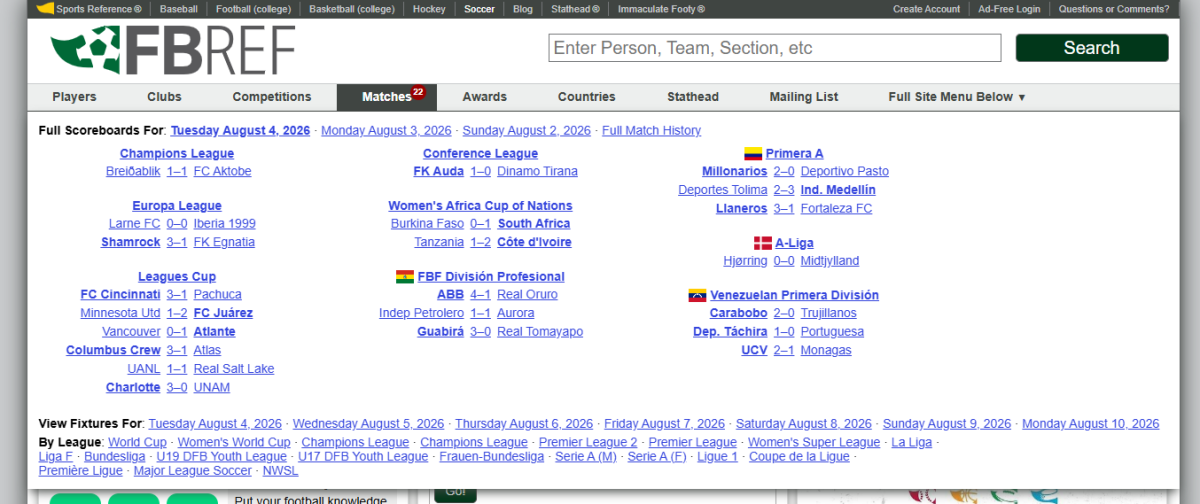
Task: Click Ad-Free Login
Action: [1009, 9]
